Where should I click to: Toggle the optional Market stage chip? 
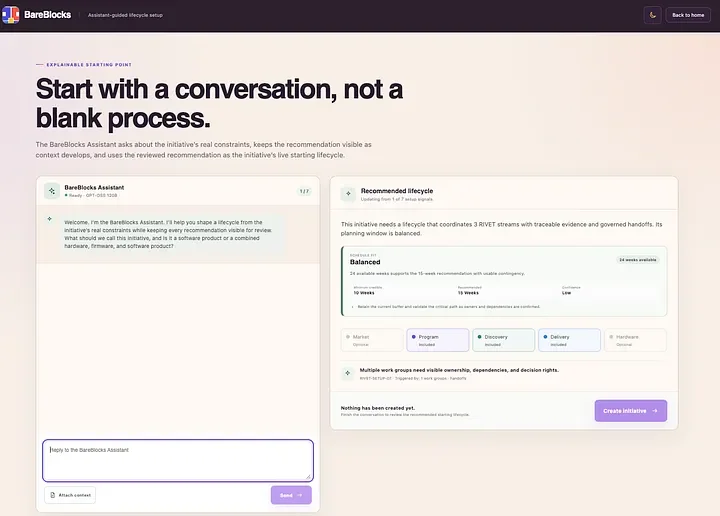click(372, 340)
